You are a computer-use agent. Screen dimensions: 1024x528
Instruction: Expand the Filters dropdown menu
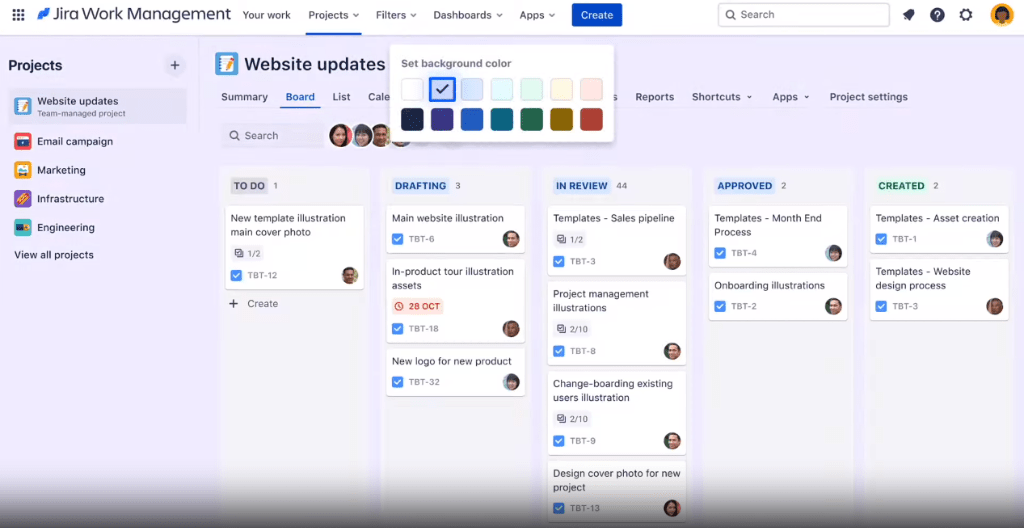click(x=396, y=15)
